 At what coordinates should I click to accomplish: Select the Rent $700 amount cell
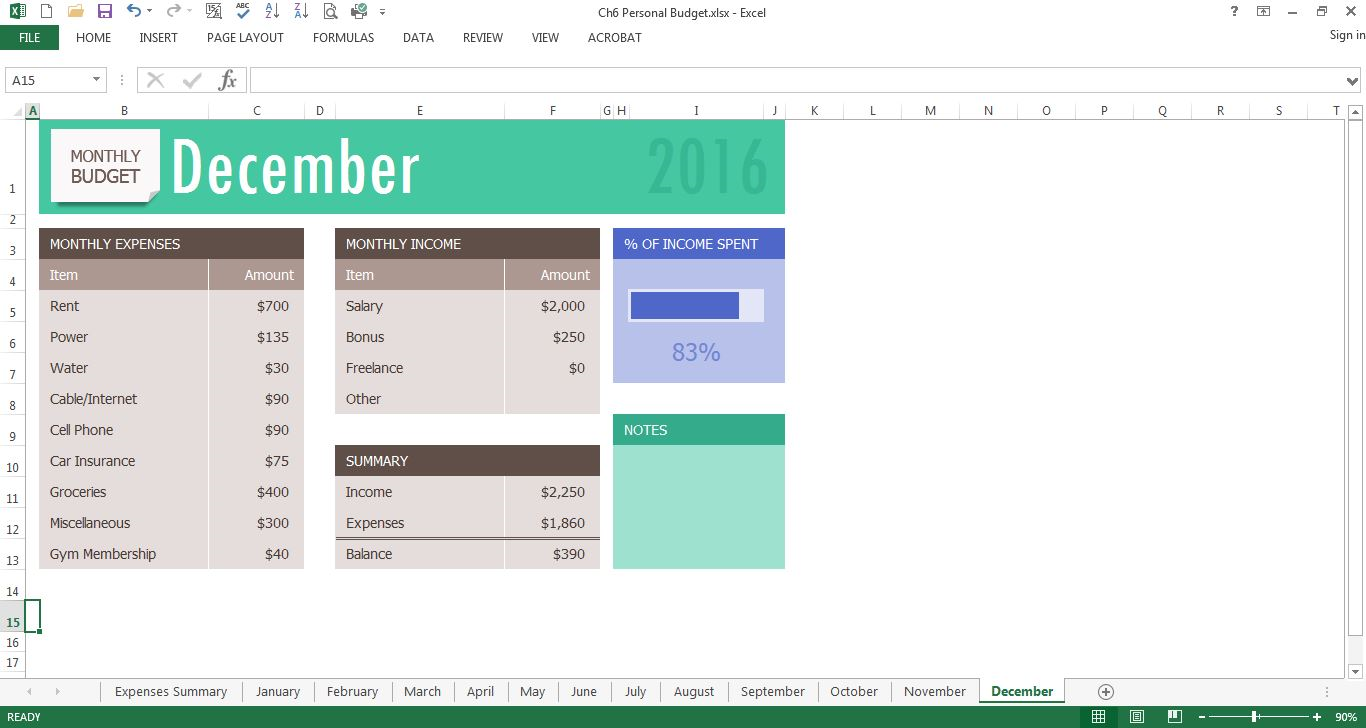(x=256, y=306)
